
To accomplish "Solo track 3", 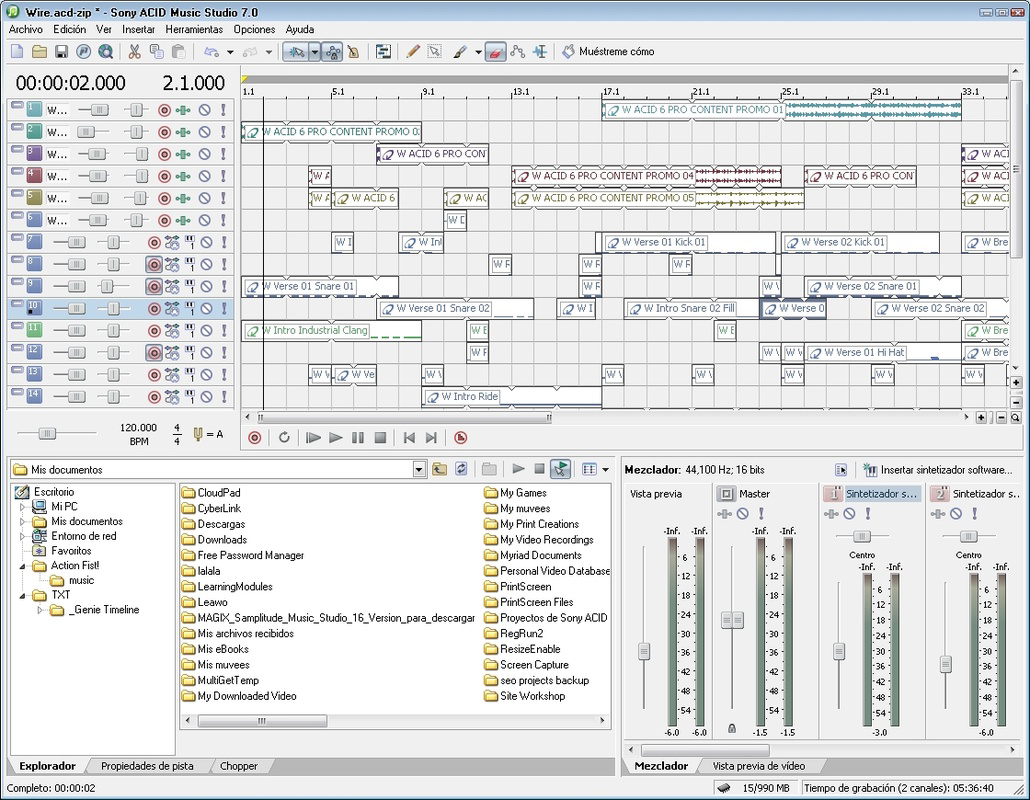I will pyautogui.click(x=223, y=154).
